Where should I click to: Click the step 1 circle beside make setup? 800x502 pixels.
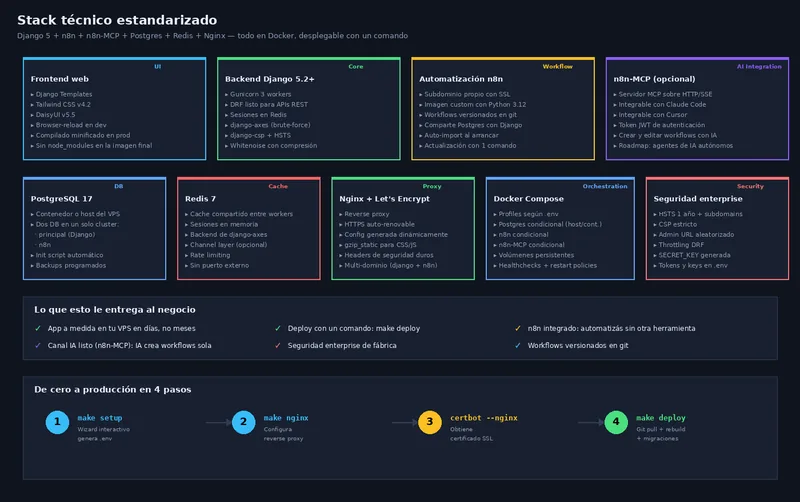[57, 422]
